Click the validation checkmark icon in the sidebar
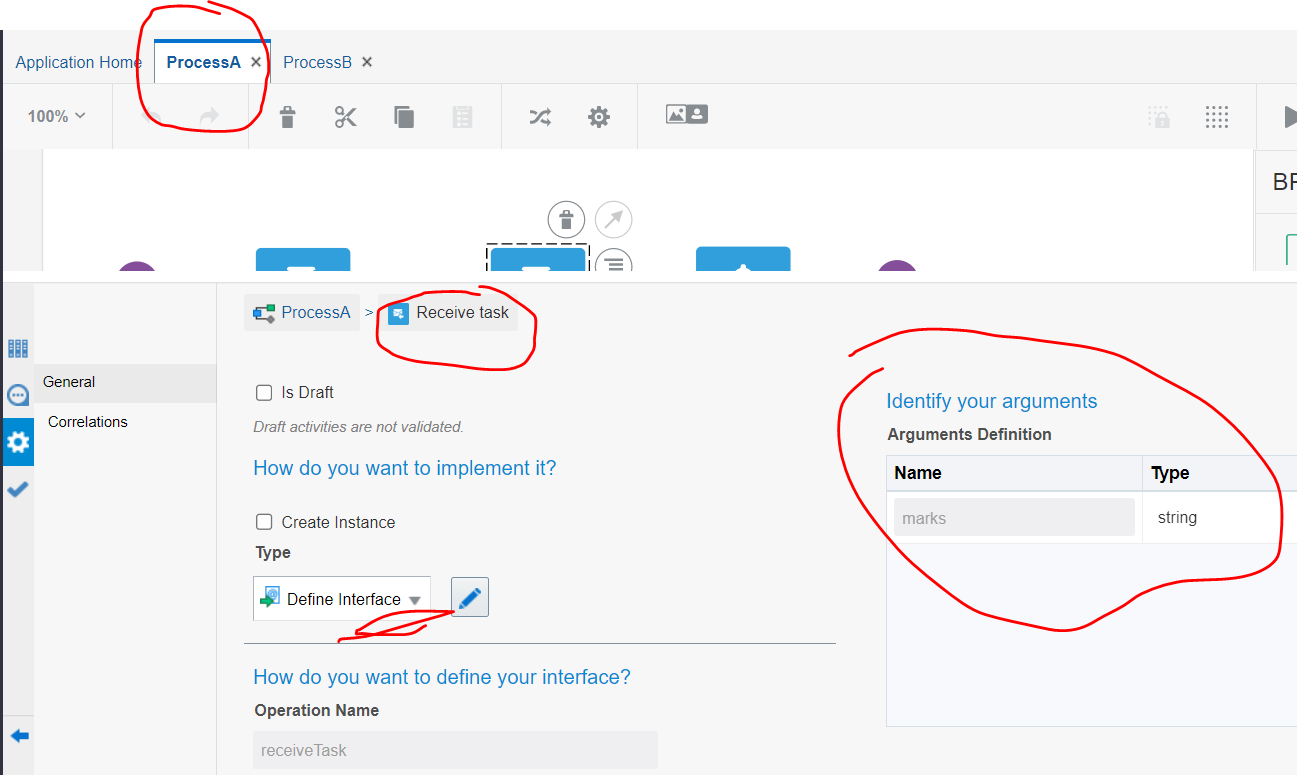 (17, 488)
